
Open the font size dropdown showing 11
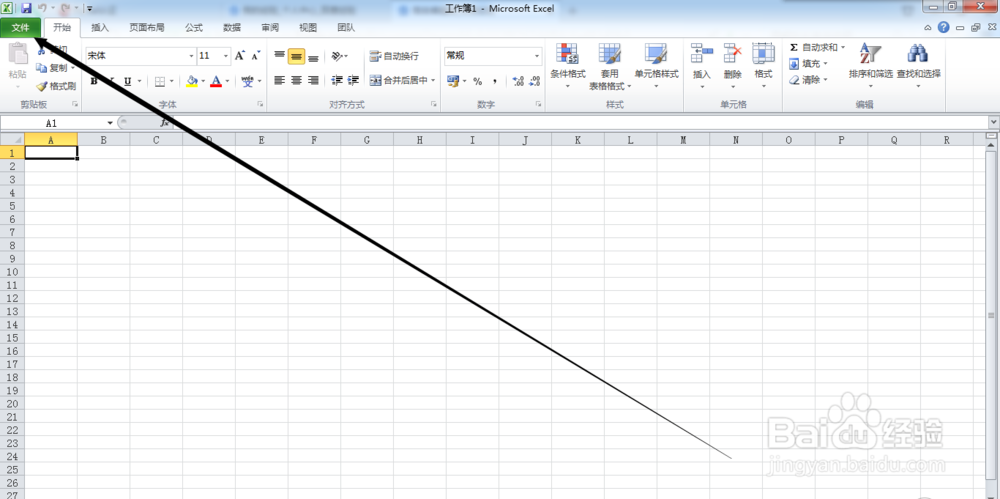click(226, 56)
